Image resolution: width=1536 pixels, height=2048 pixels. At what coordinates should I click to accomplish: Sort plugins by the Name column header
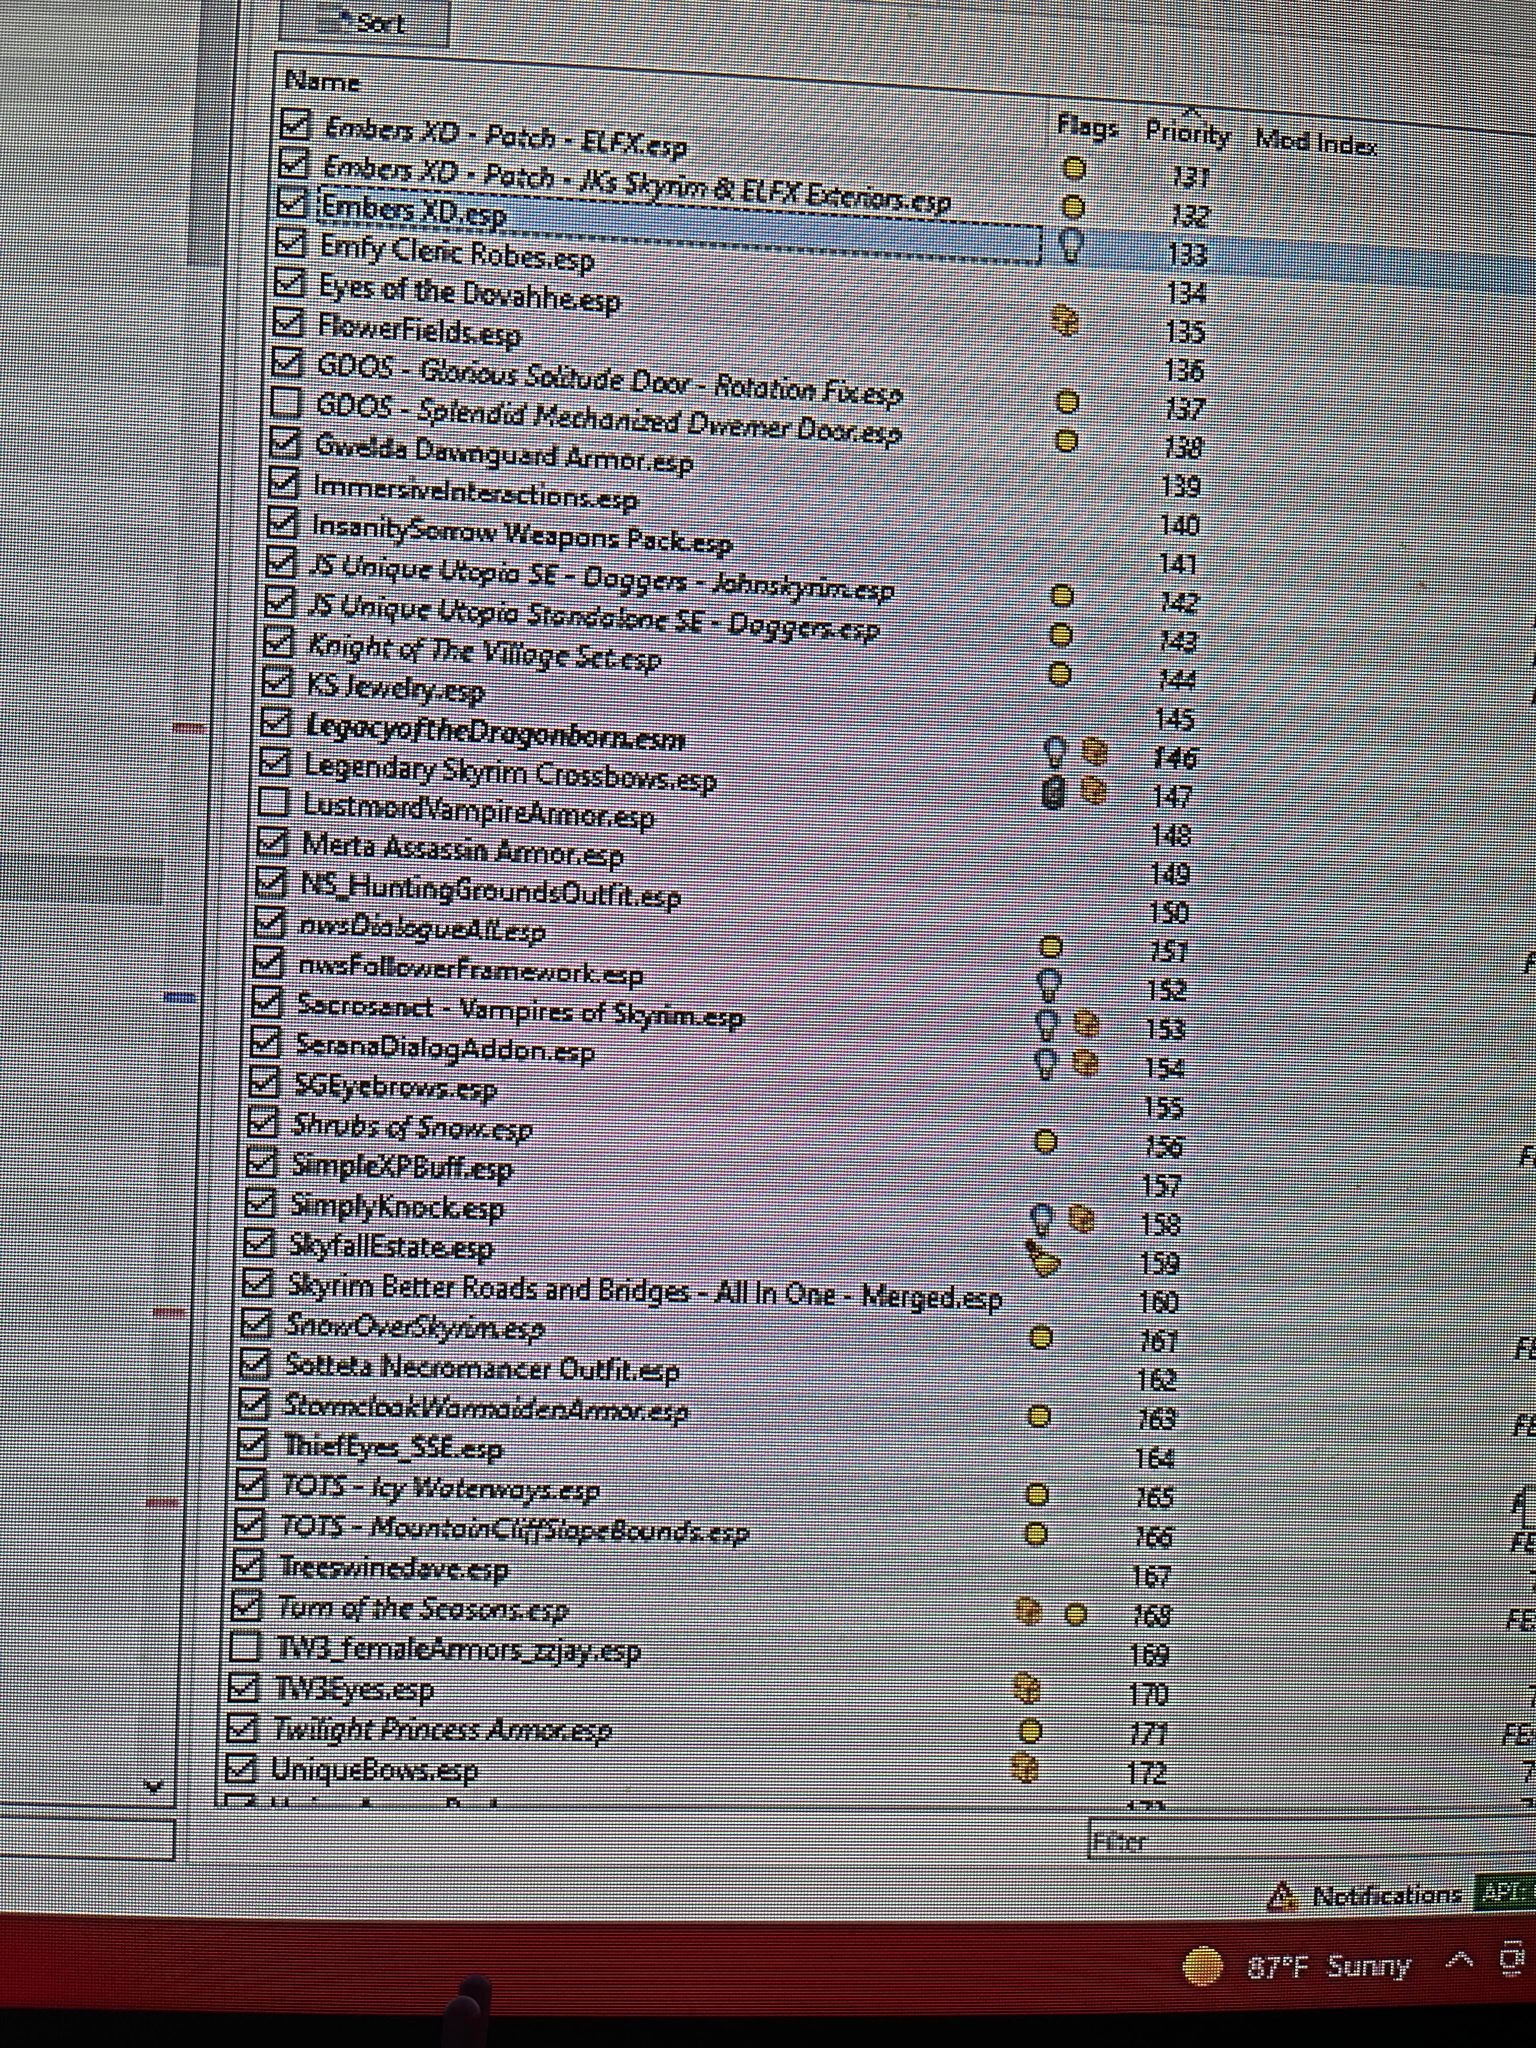pyautogui.click(x=322, y=81)
